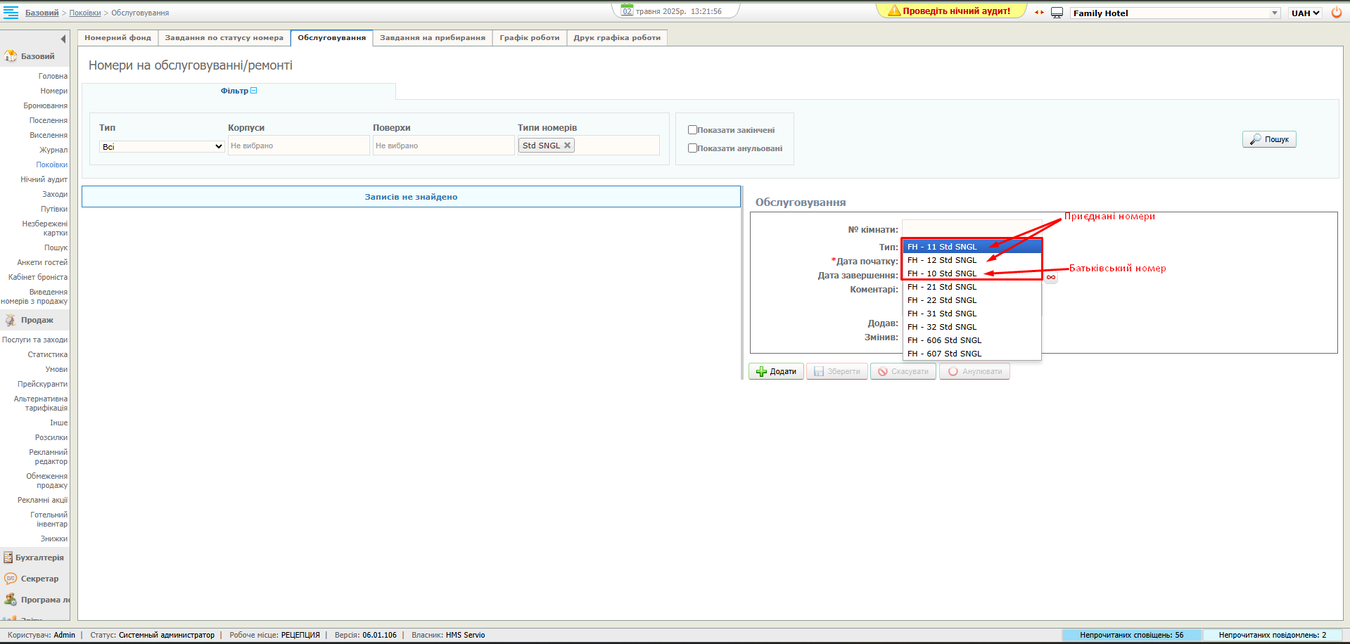The width and height of the screenshot is (1350, 644).
Task: Open the Family Hotel selector dropdown
Action: [1175, 13]
